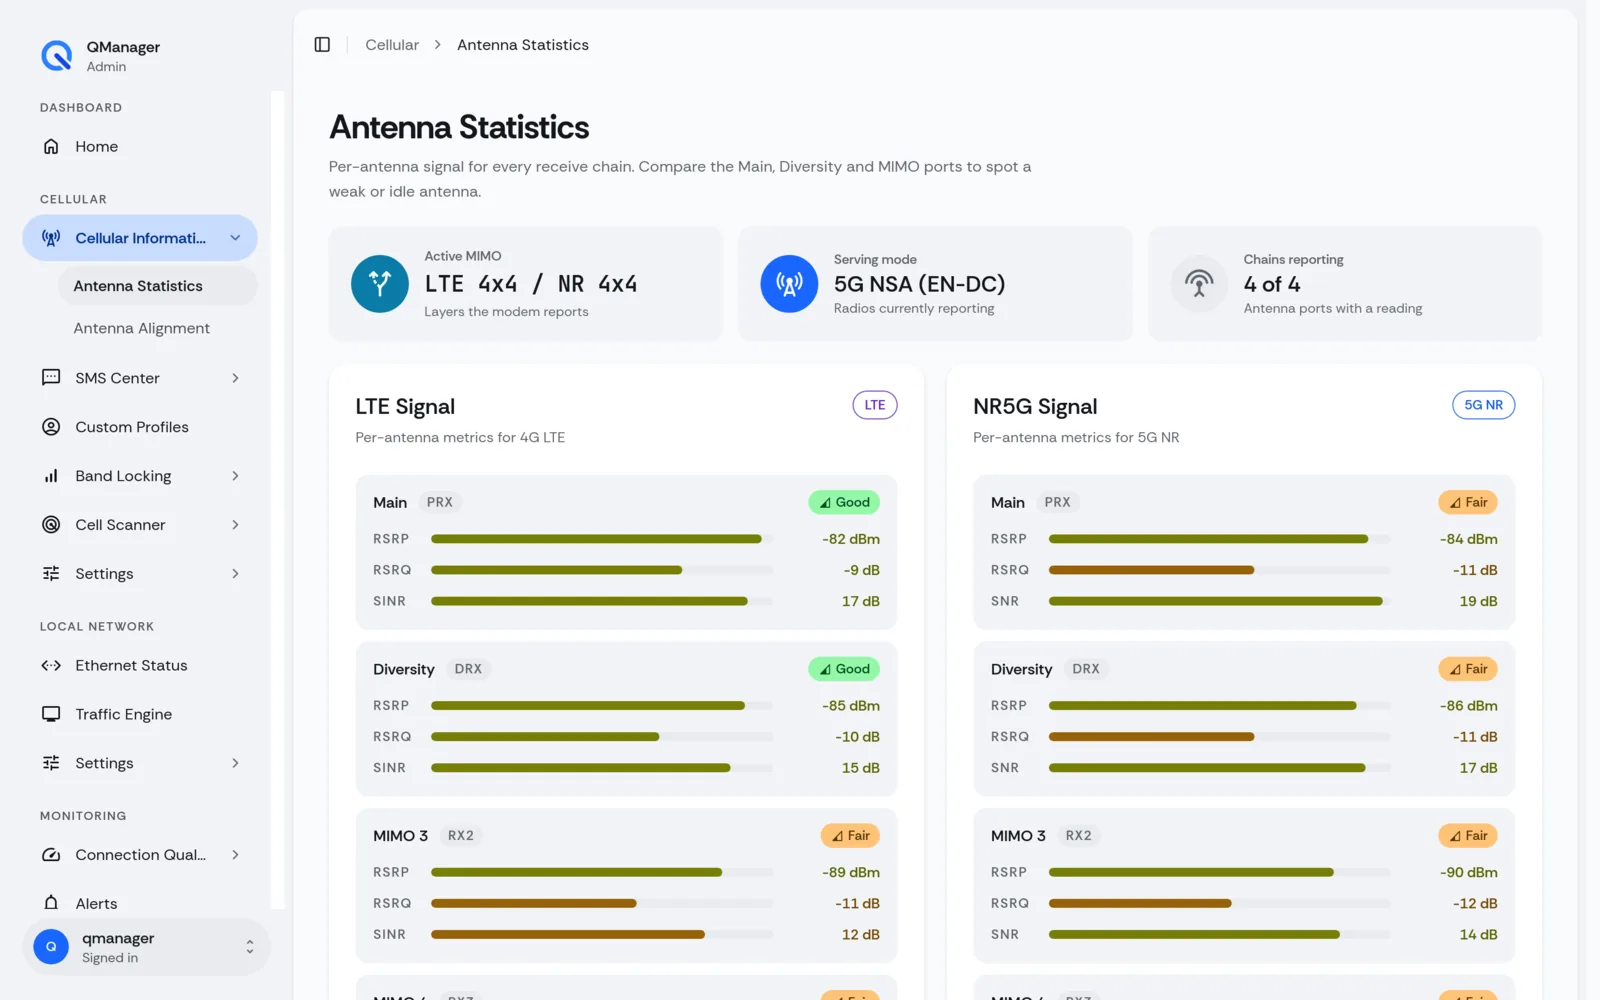Click the '-82 dBm' LTE Main value
This screenshot has height=1000, width=1600.
pos(851,539)
